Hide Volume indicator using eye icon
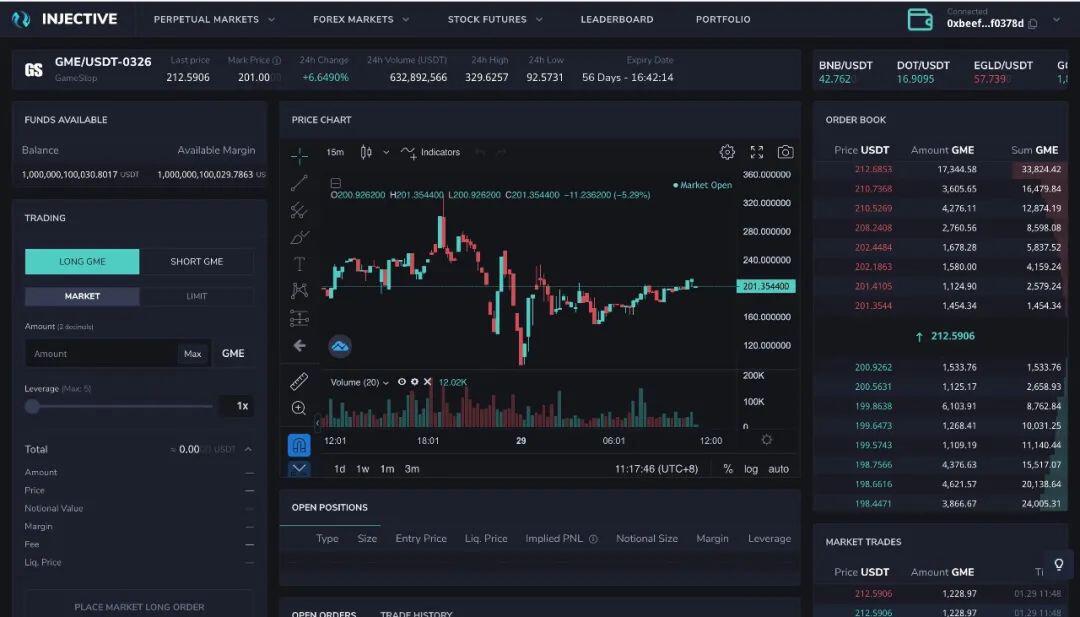The width and height of the screenshot is (1080, 617). (x=402, y=381)
